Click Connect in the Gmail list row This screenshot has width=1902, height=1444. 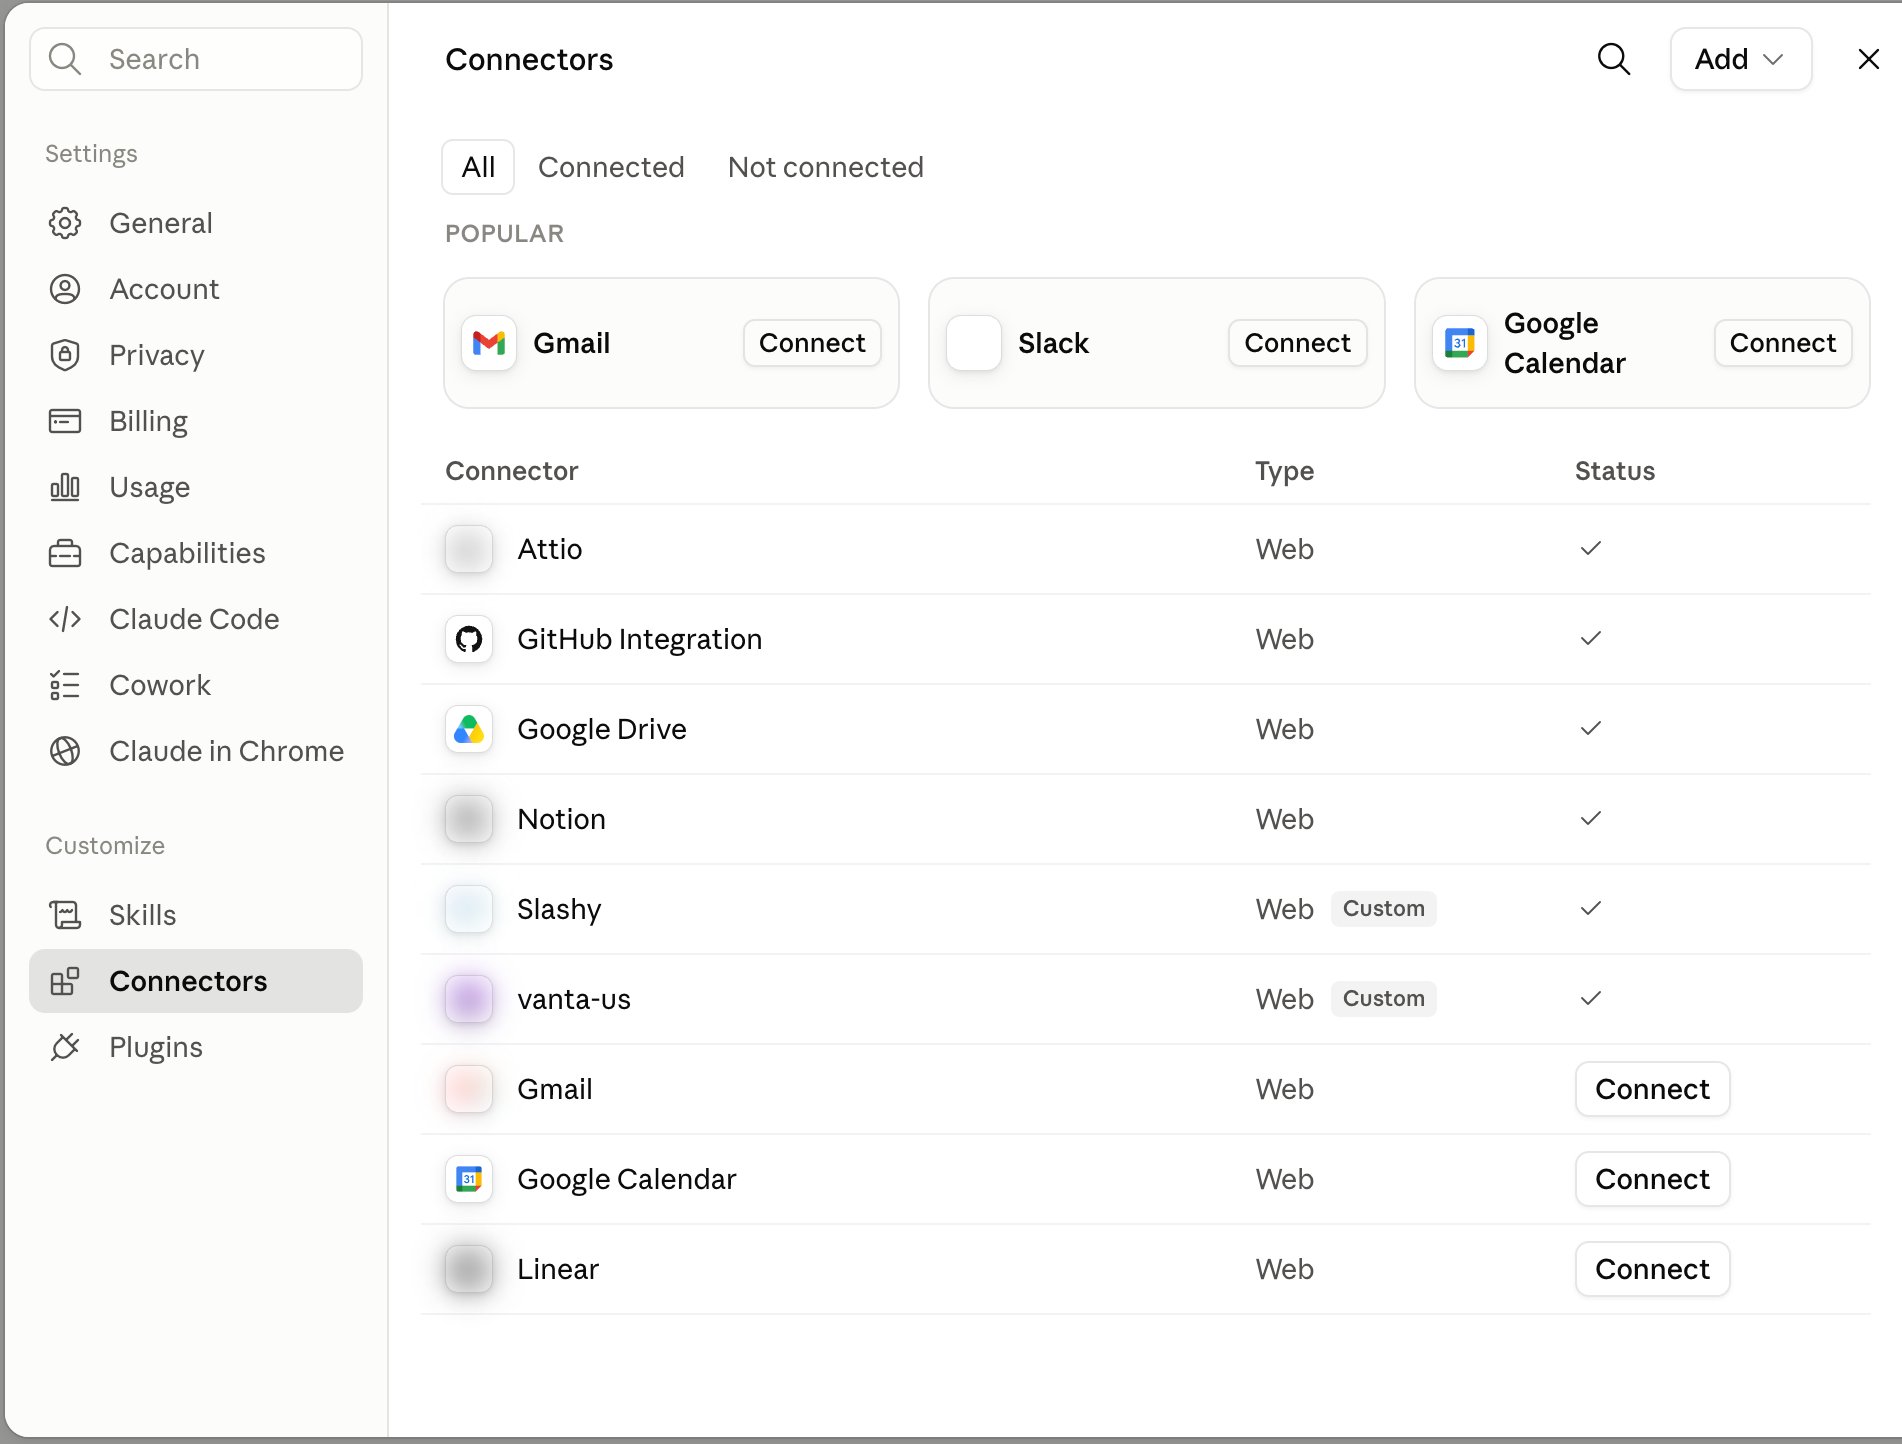1652,1089
